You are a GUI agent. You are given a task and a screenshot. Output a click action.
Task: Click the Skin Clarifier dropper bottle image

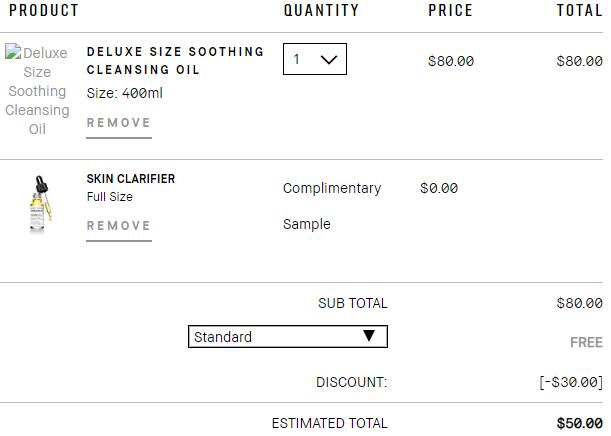tap(39, 203)
